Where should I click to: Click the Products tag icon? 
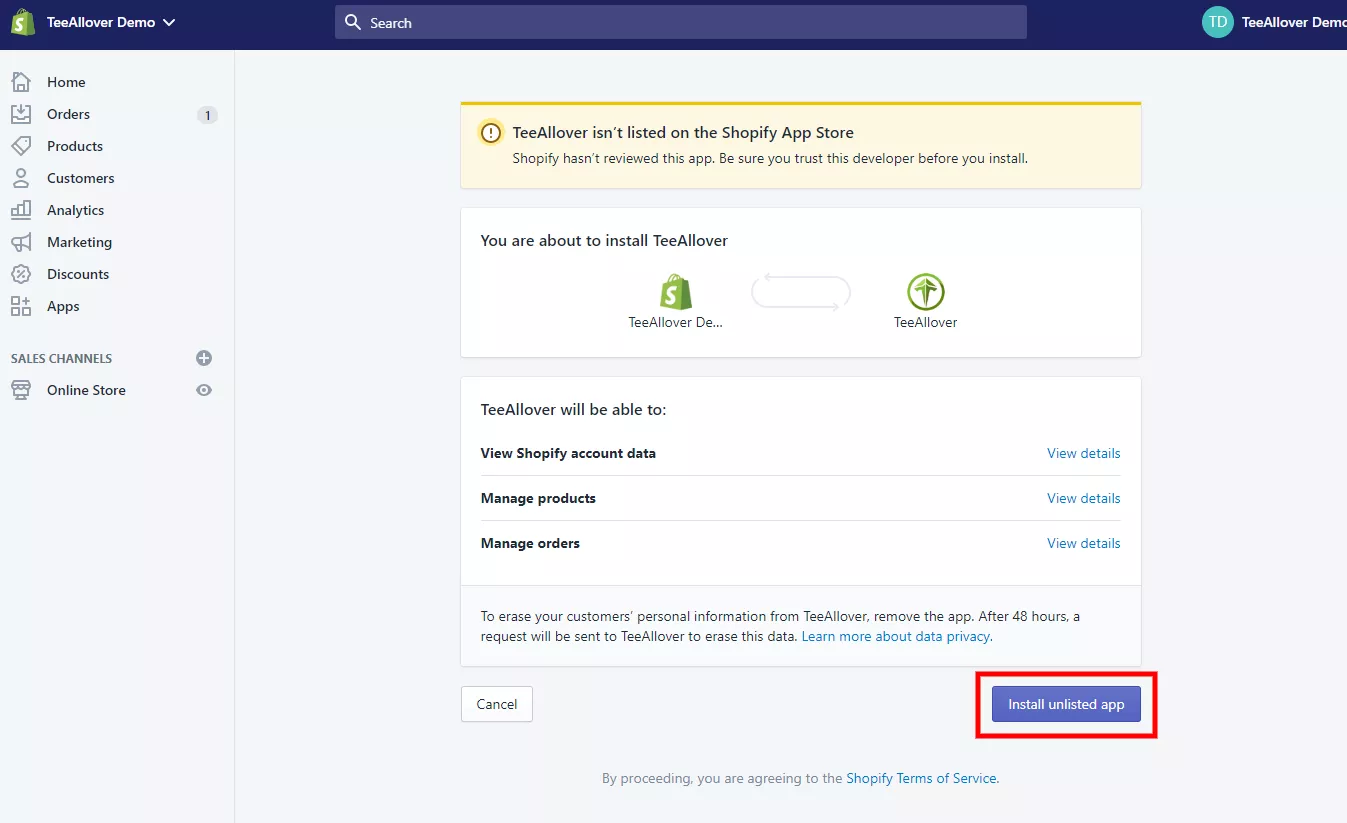click(x=21, y=146)
